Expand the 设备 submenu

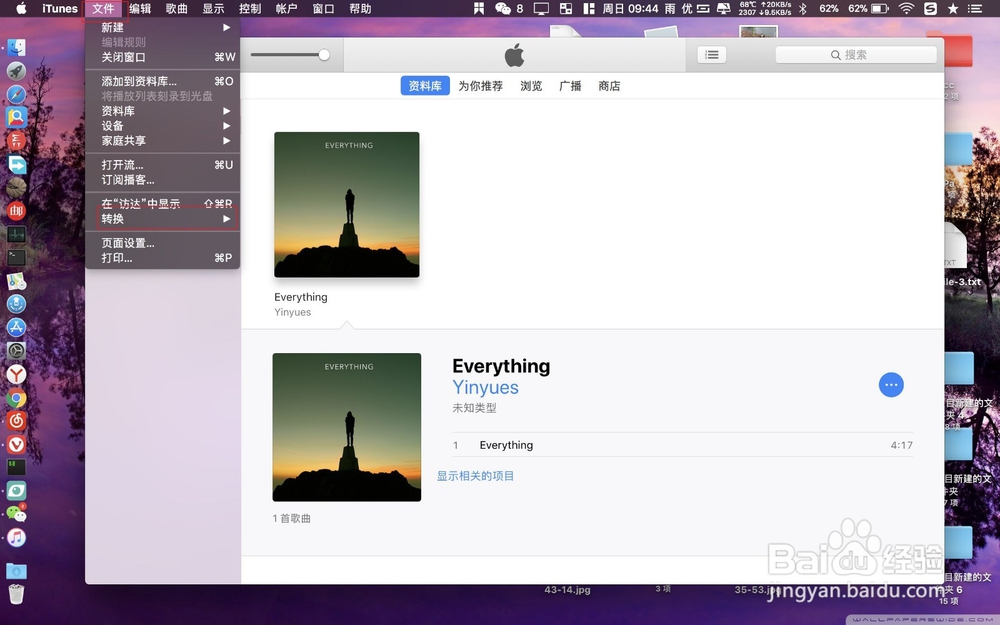pos(163,126)
